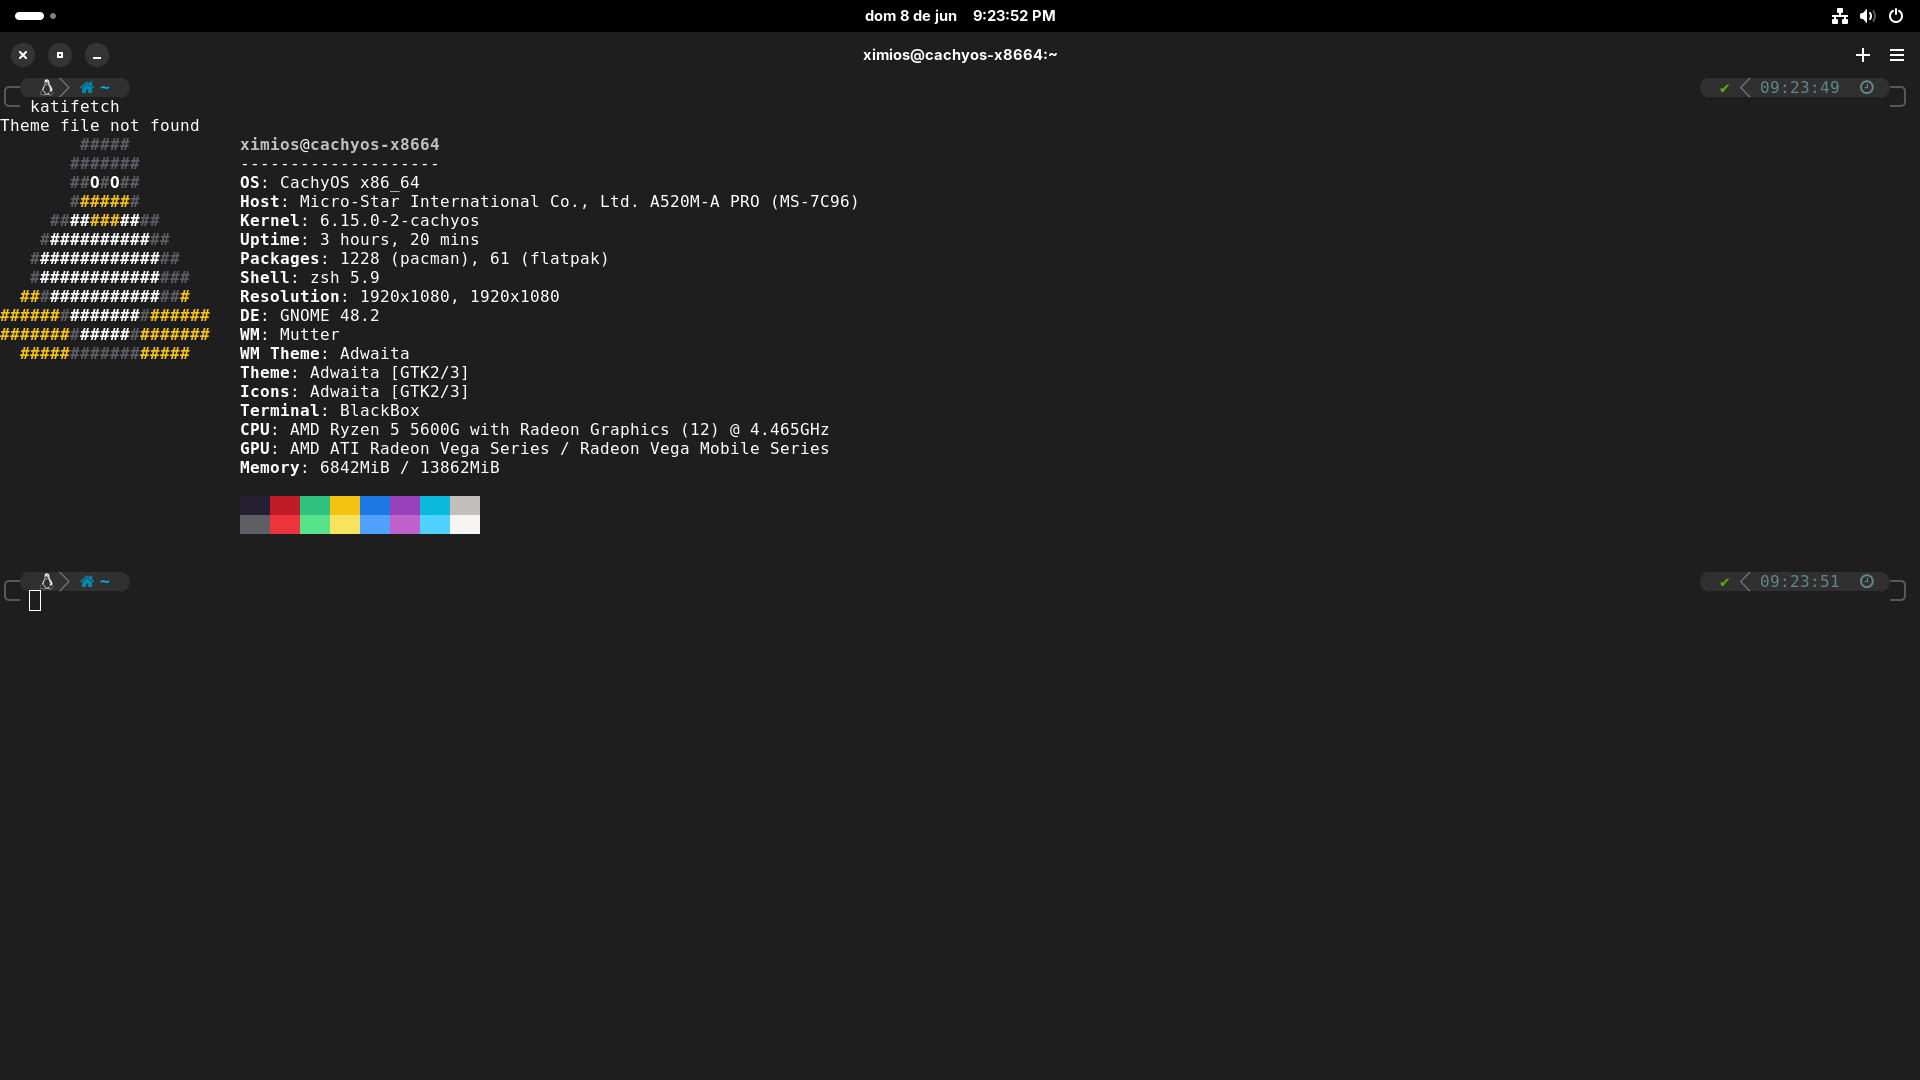Click the Tux icon in the bottom prompt

tap(46, 582)
